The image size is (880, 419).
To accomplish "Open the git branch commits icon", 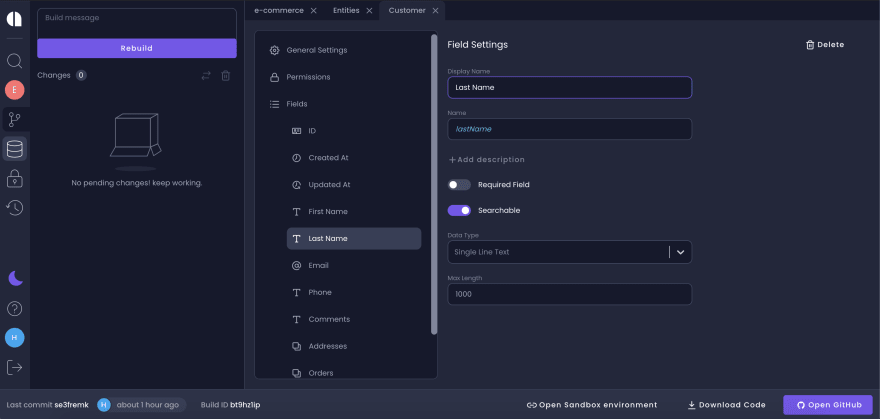I will 15,119.
